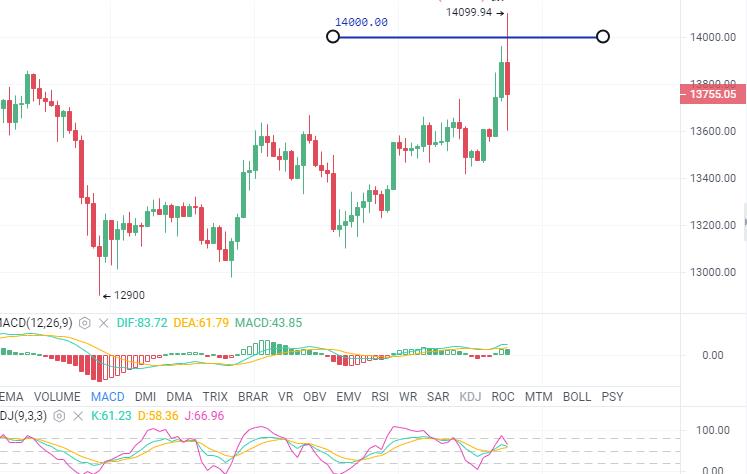
Task: Close the MACD indicator panel
Action: (x=103, y=323)
